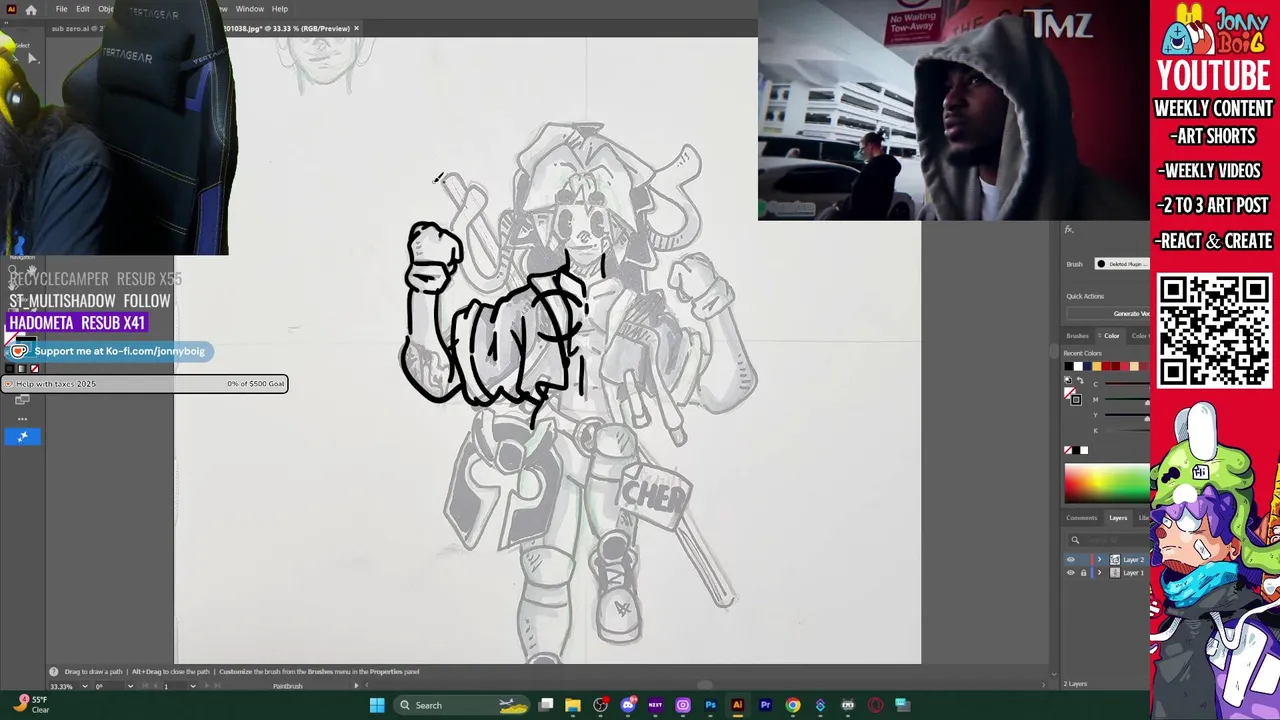This screenshot has width=1280, height=720.
Task: Hide Layer 1 with its eye icon
Action: pos(1071,573)
